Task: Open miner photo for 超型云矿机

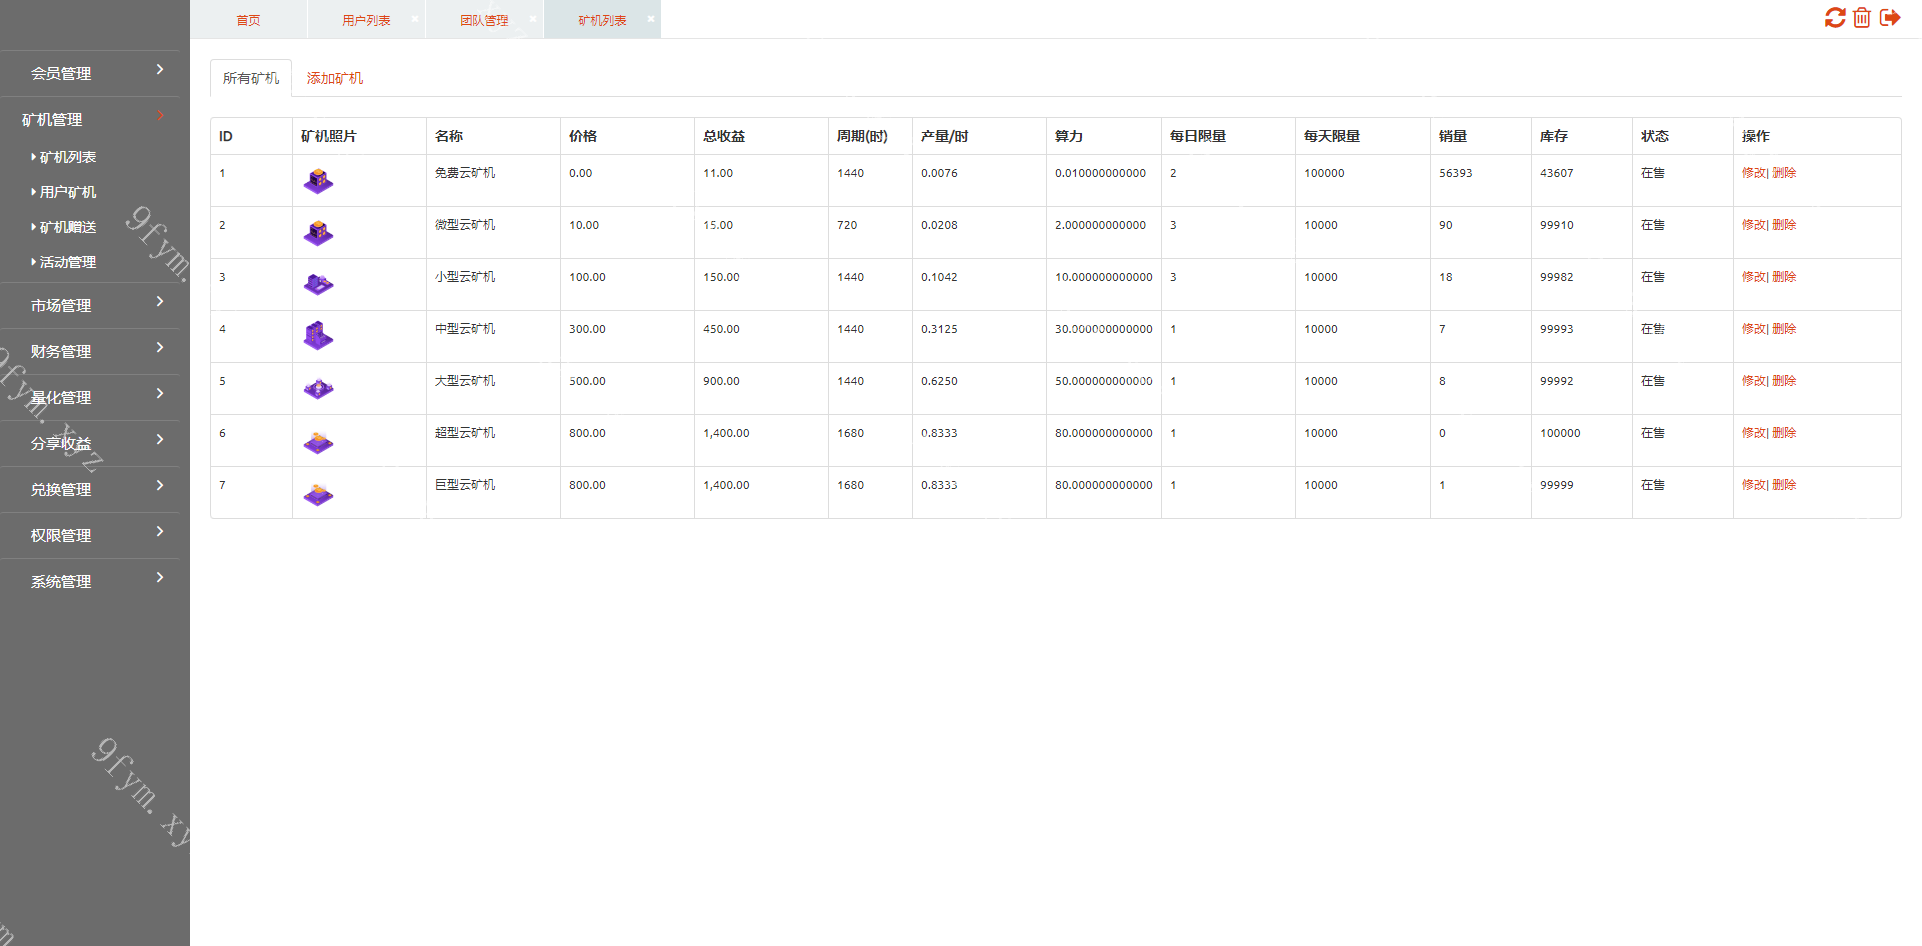Action: click(x=318, y=441)
